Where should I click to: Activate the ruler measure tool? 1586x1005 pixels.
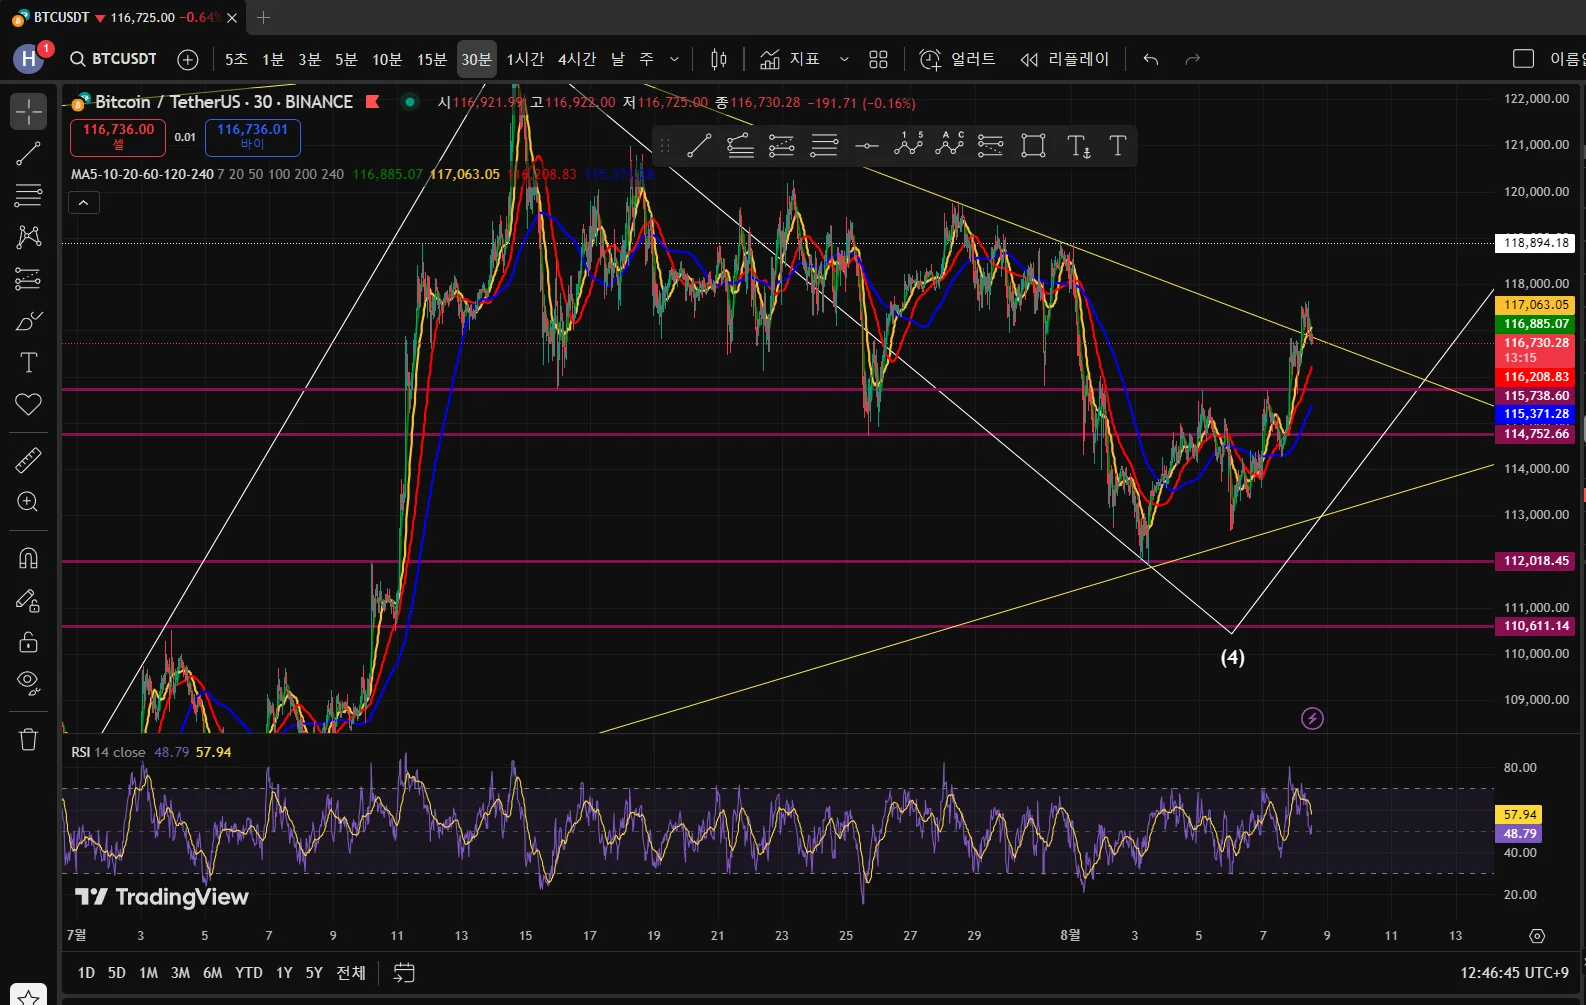click(x=28, y=460)
